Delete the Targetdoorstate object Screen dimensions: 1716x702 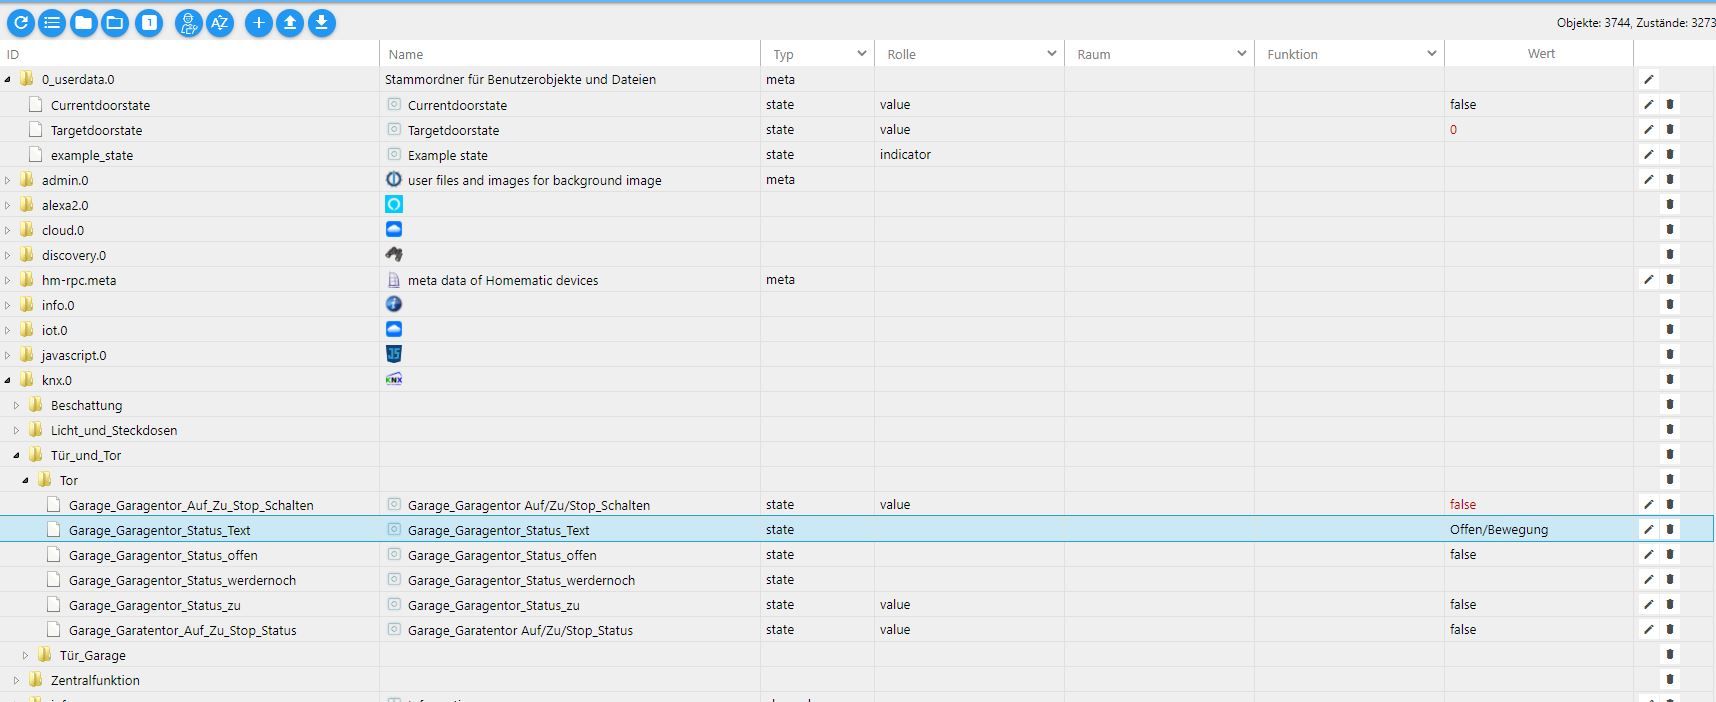pyautogui.click(x=1670, y=129)
